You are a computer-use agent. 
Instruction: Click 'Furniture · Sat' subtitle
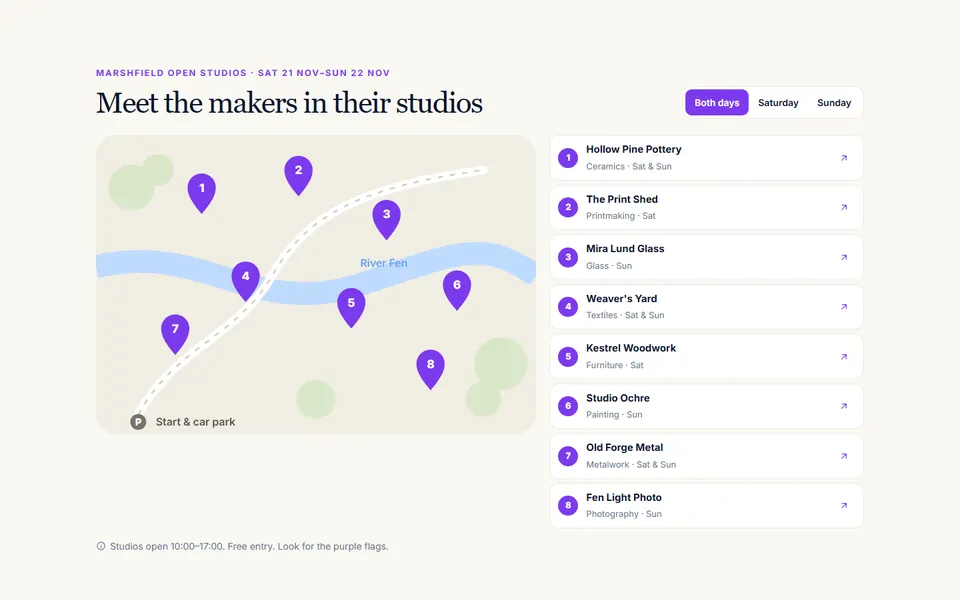(x=615, y=365)
